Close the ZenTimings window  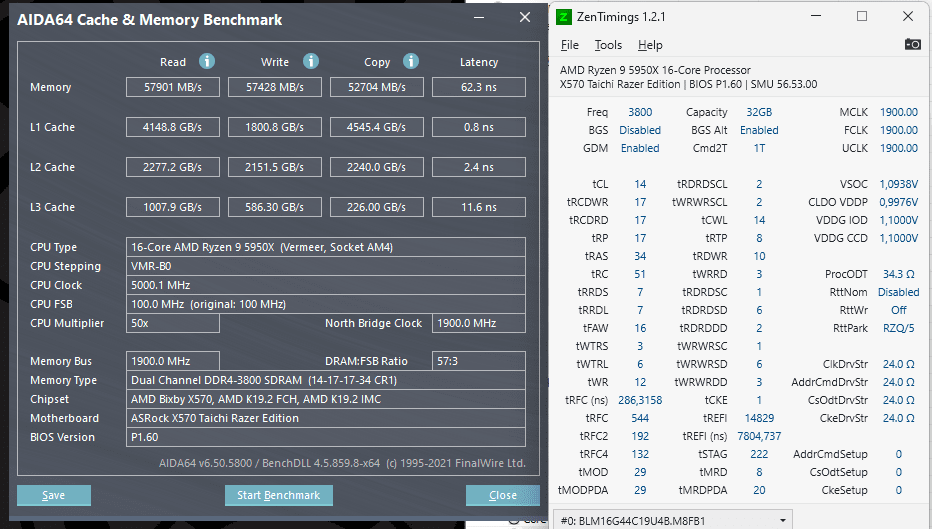click(x=908, y=17)
